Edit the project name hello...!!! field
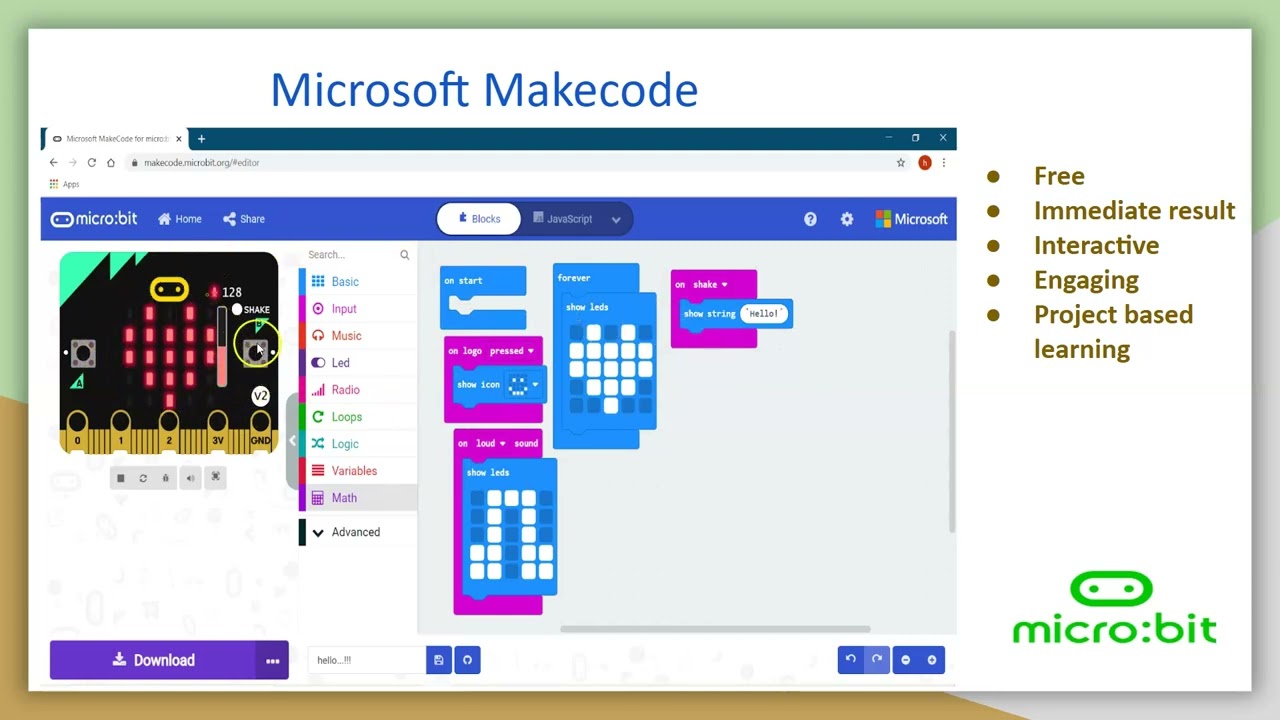The width and height of the screenshot is (1280, 720). tap(367, 660)
